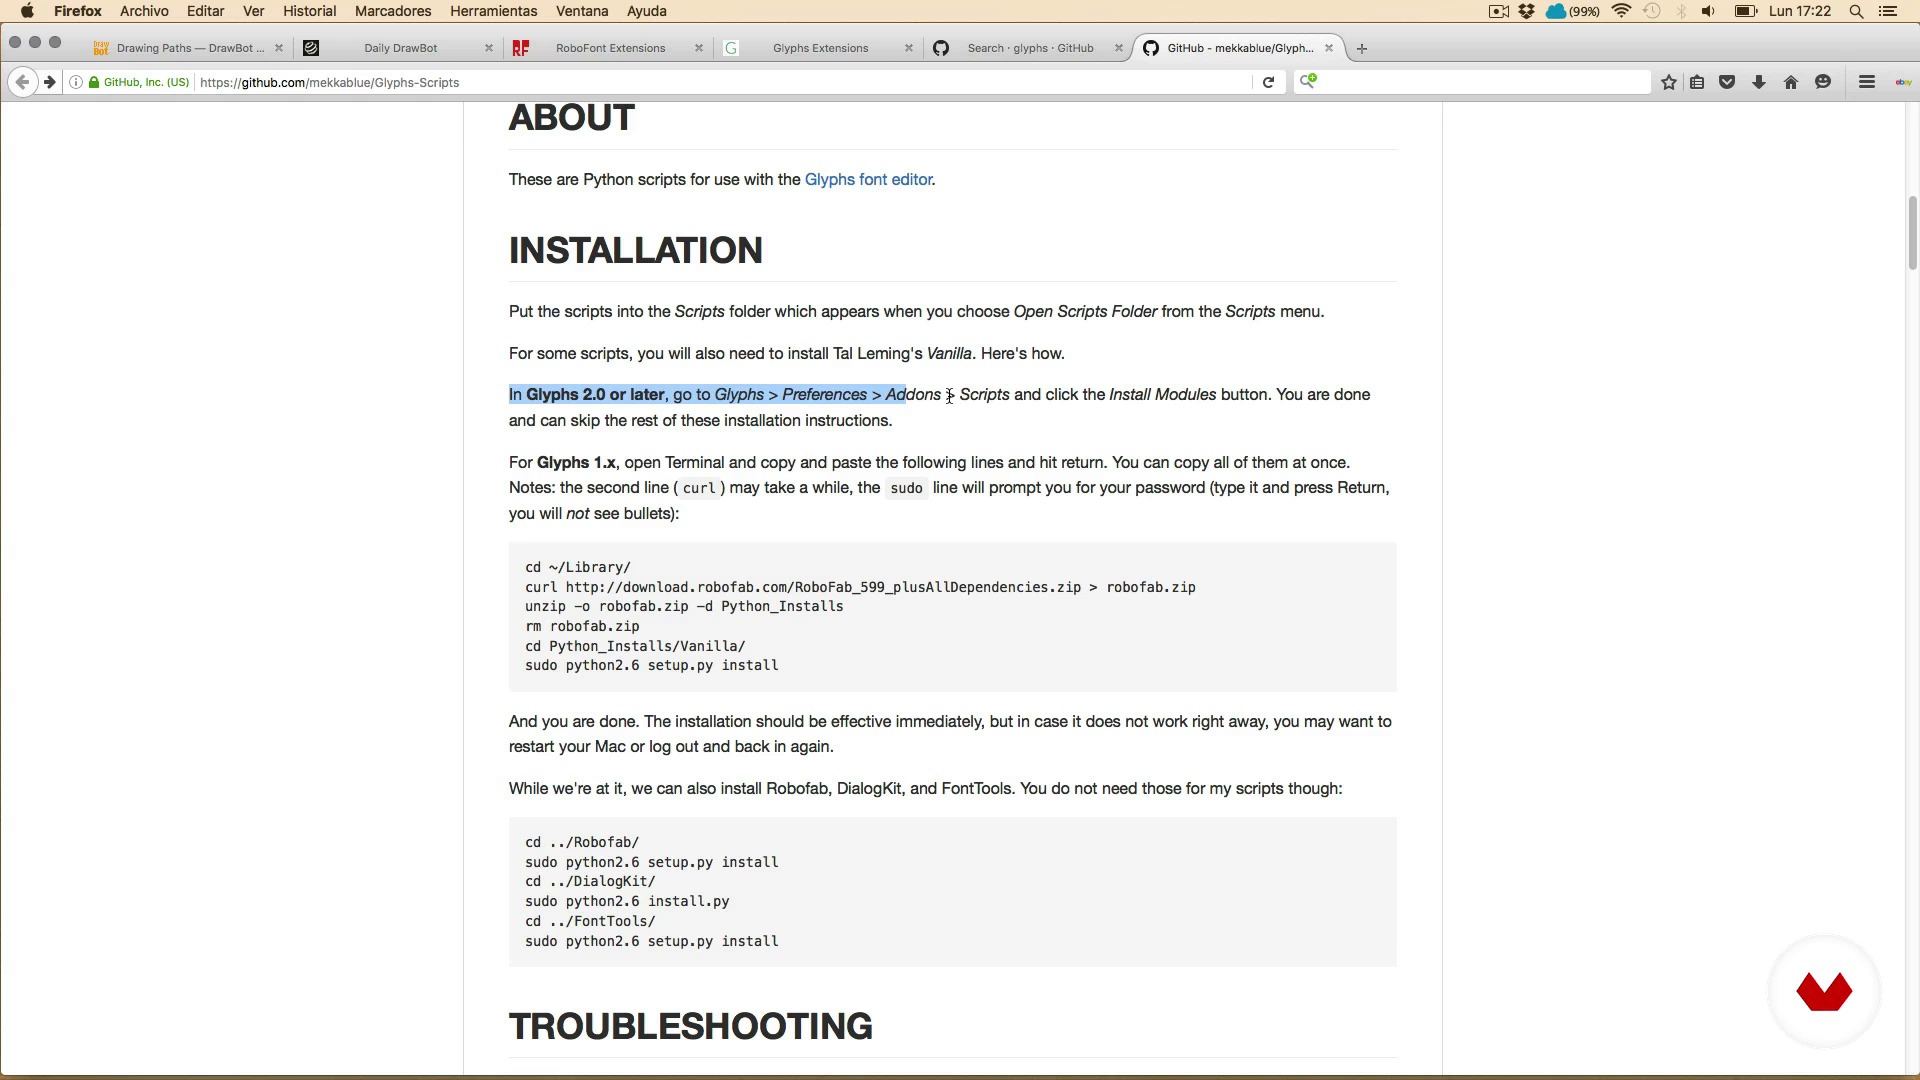The width and height of the screenshot is (1920, 1080).
Task: Click 'cd Python_Installs/Vanilla/' code line
Action: click(635, 646)
